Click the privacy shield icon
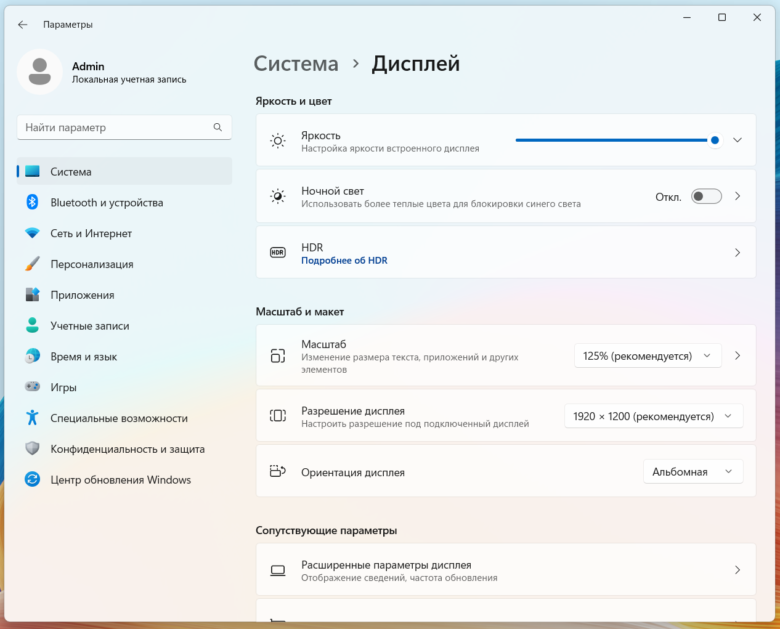Screen dimensions: 780x629 tap(32, 448)
